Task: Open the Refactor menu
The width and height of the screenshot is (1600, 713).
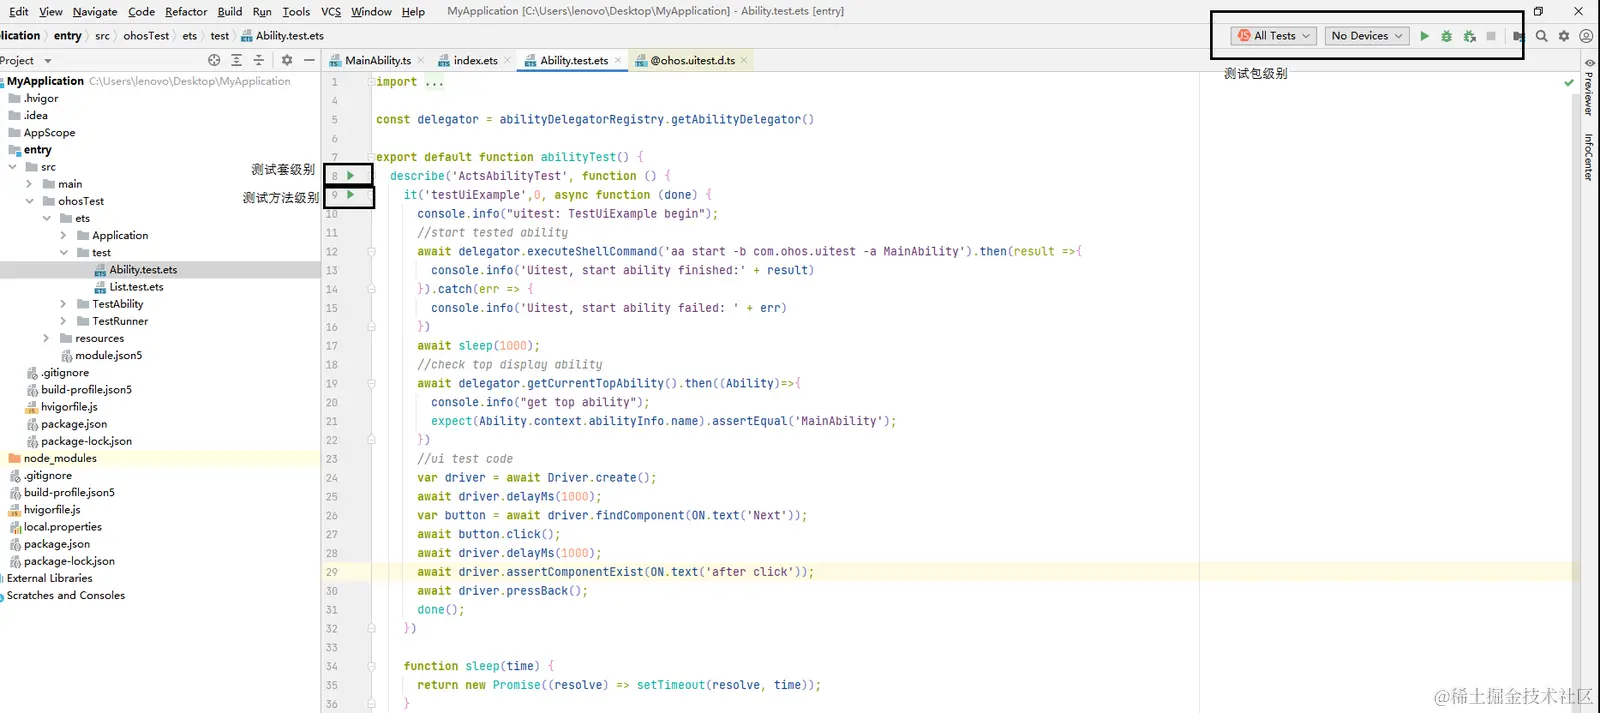Action: (x=186, y=12)
